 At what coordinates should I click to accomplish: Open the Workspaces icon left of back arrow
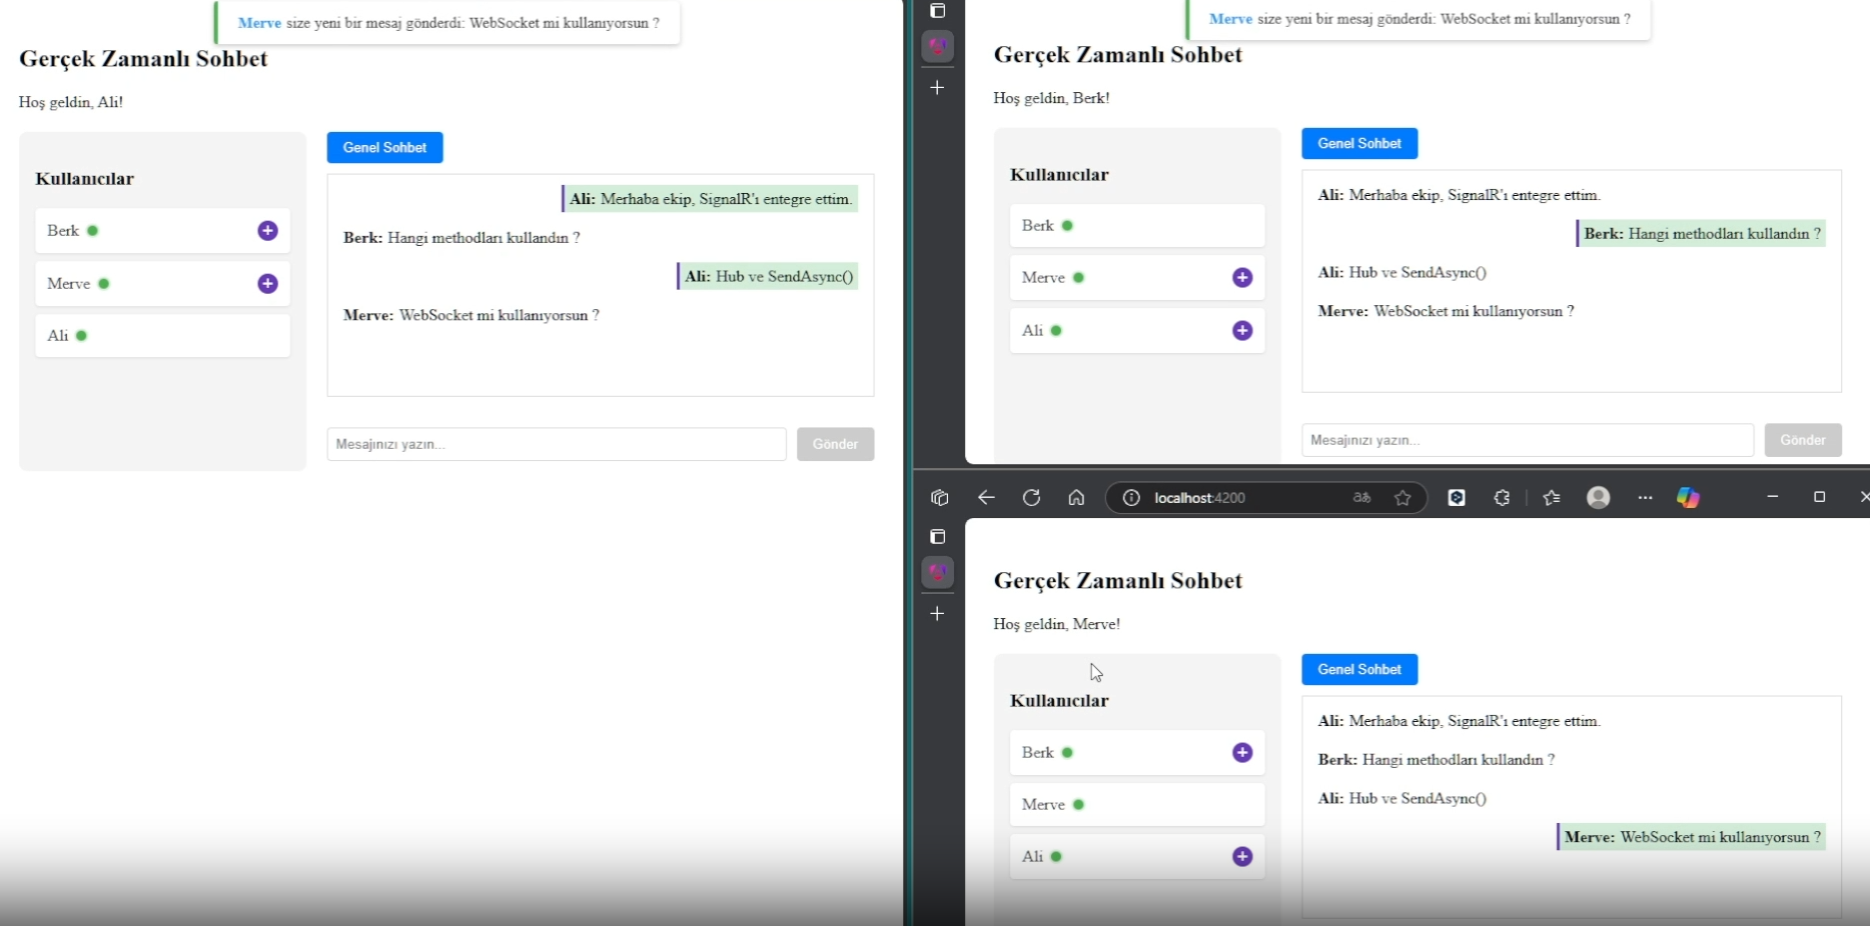tap(939, 498)
